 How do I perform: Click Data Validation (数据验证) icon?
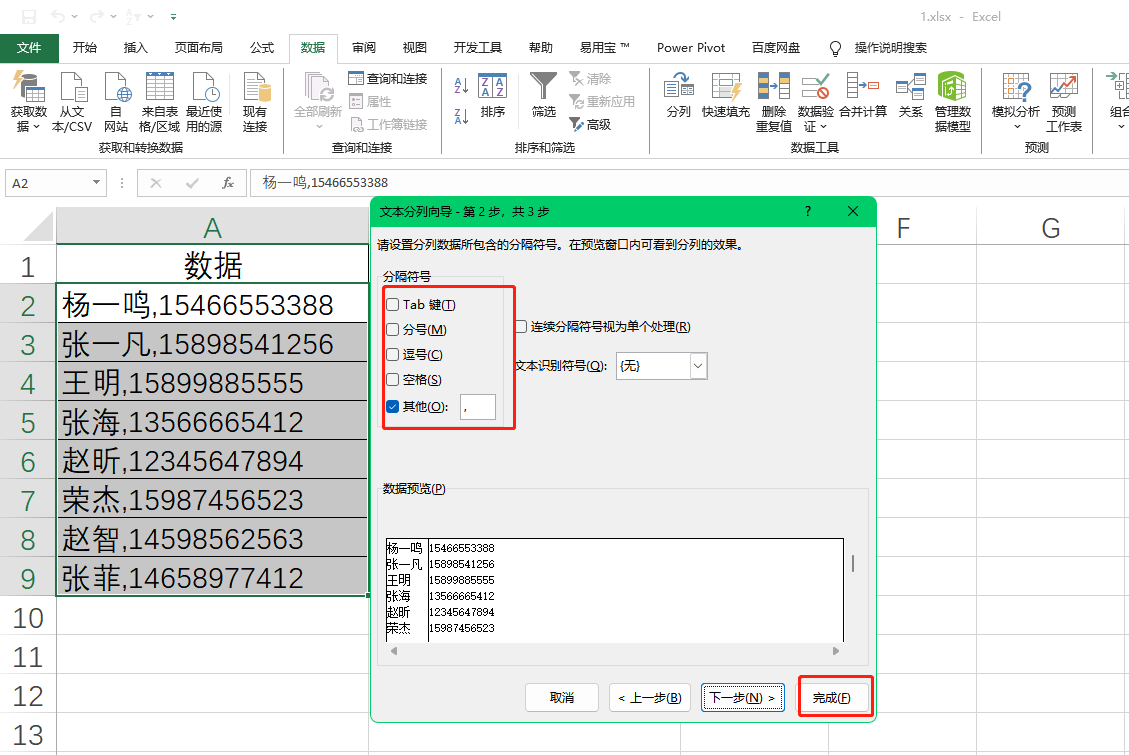coord(815,88)
